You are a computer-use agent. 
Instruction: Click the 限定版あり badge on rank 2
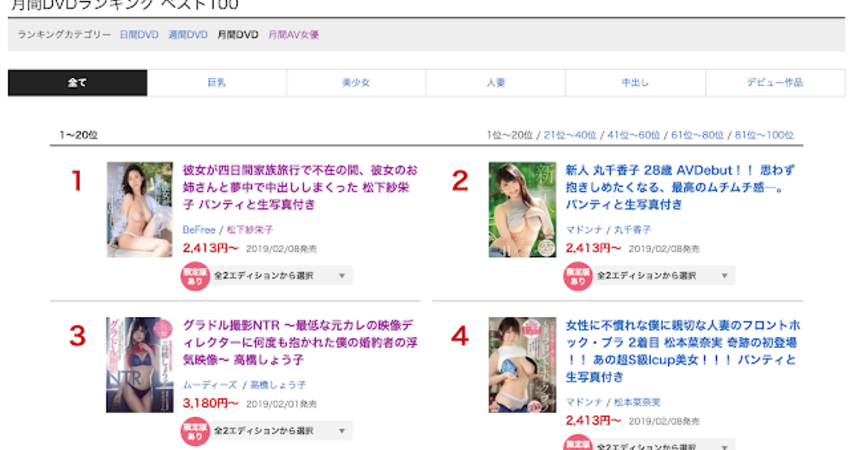point(577,276)
